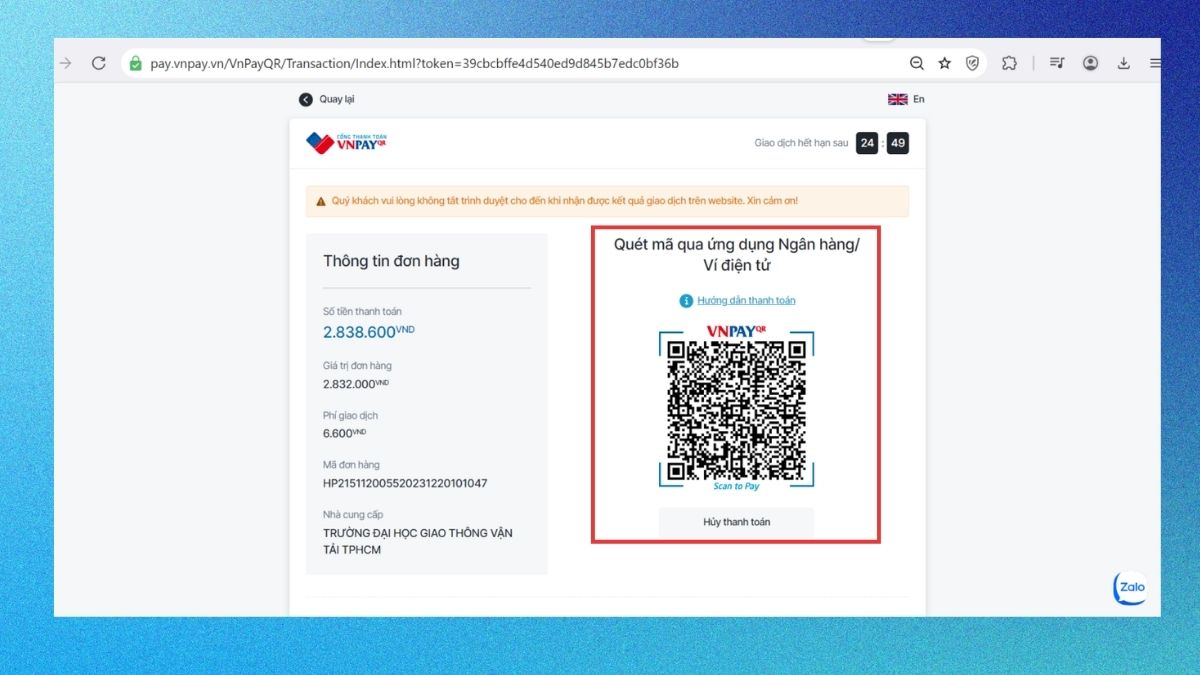Open the zoom control icon in the address bar
Screen dimensions: 1200x675
point(916,63)
